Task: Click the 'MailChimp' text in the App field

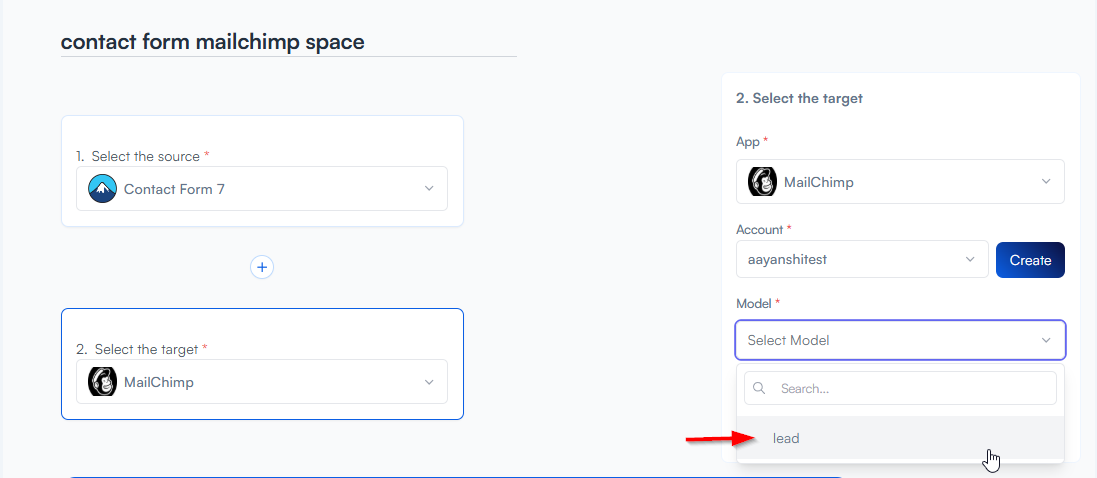Action: pos(818,182)
